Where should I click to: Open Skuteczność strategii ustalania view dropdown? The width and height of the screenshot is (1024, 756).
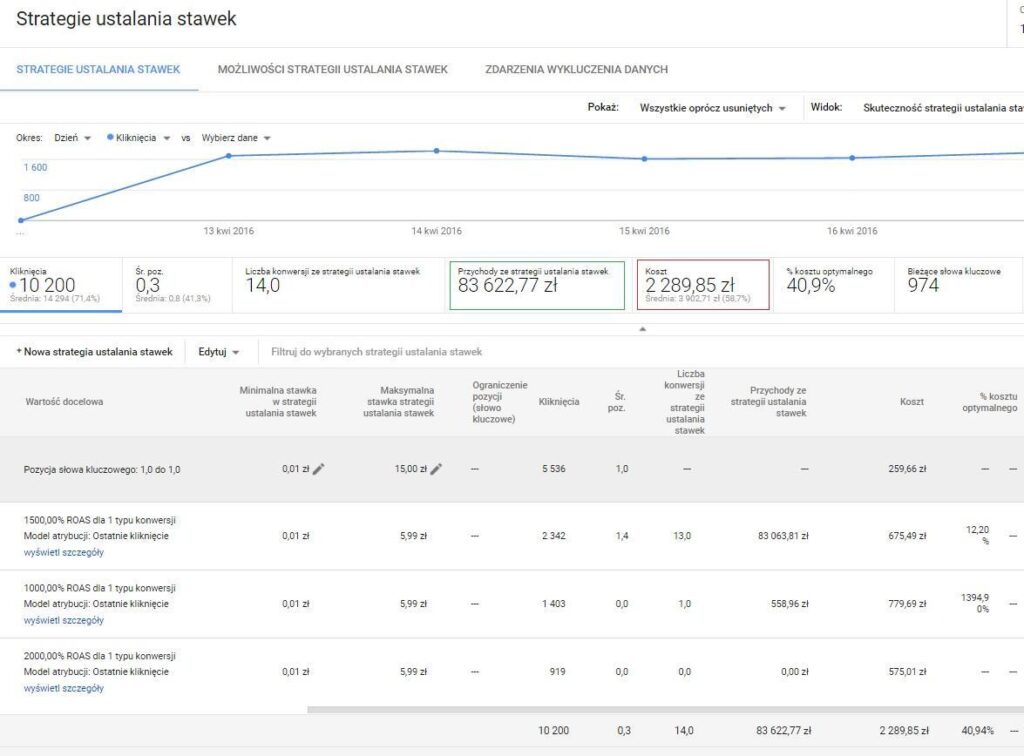coord(943,108)
